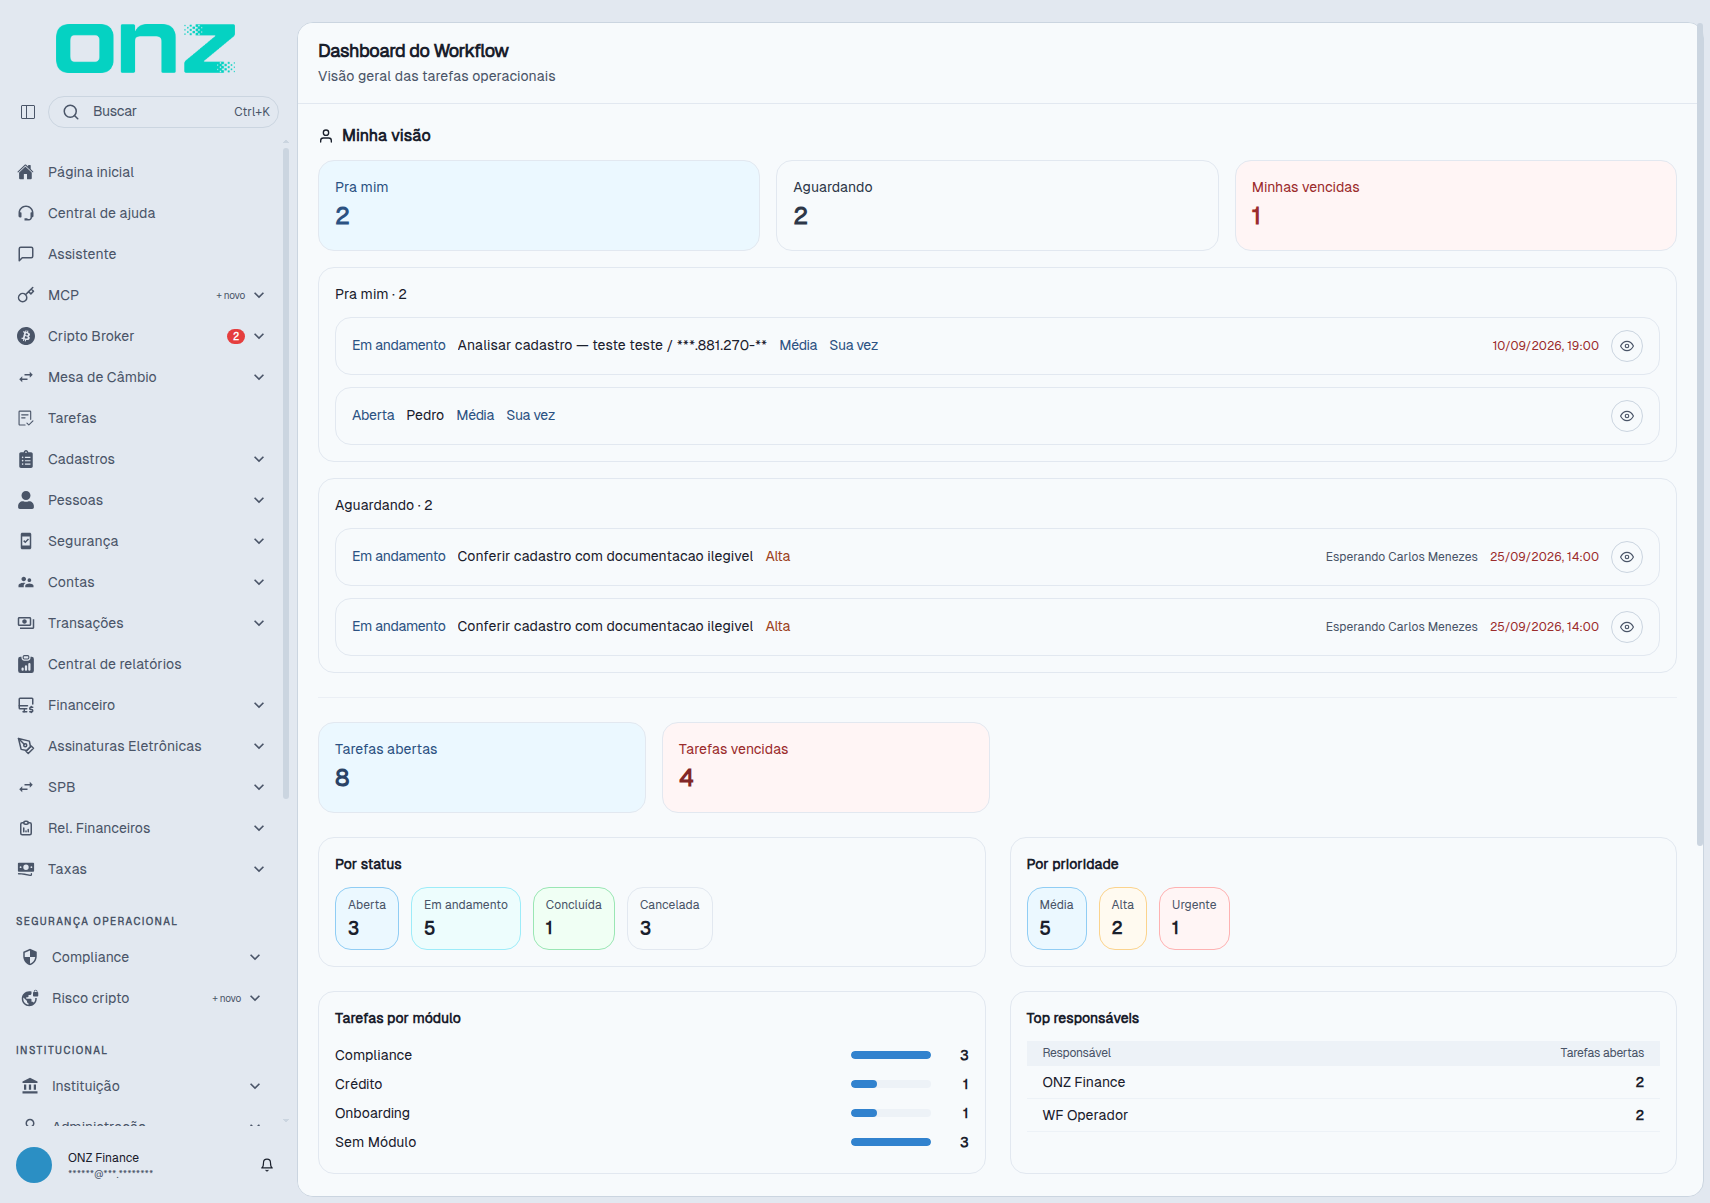Click the Crédito module progress bar
The image size is (1710, 1203).
tap(891, 1084)
